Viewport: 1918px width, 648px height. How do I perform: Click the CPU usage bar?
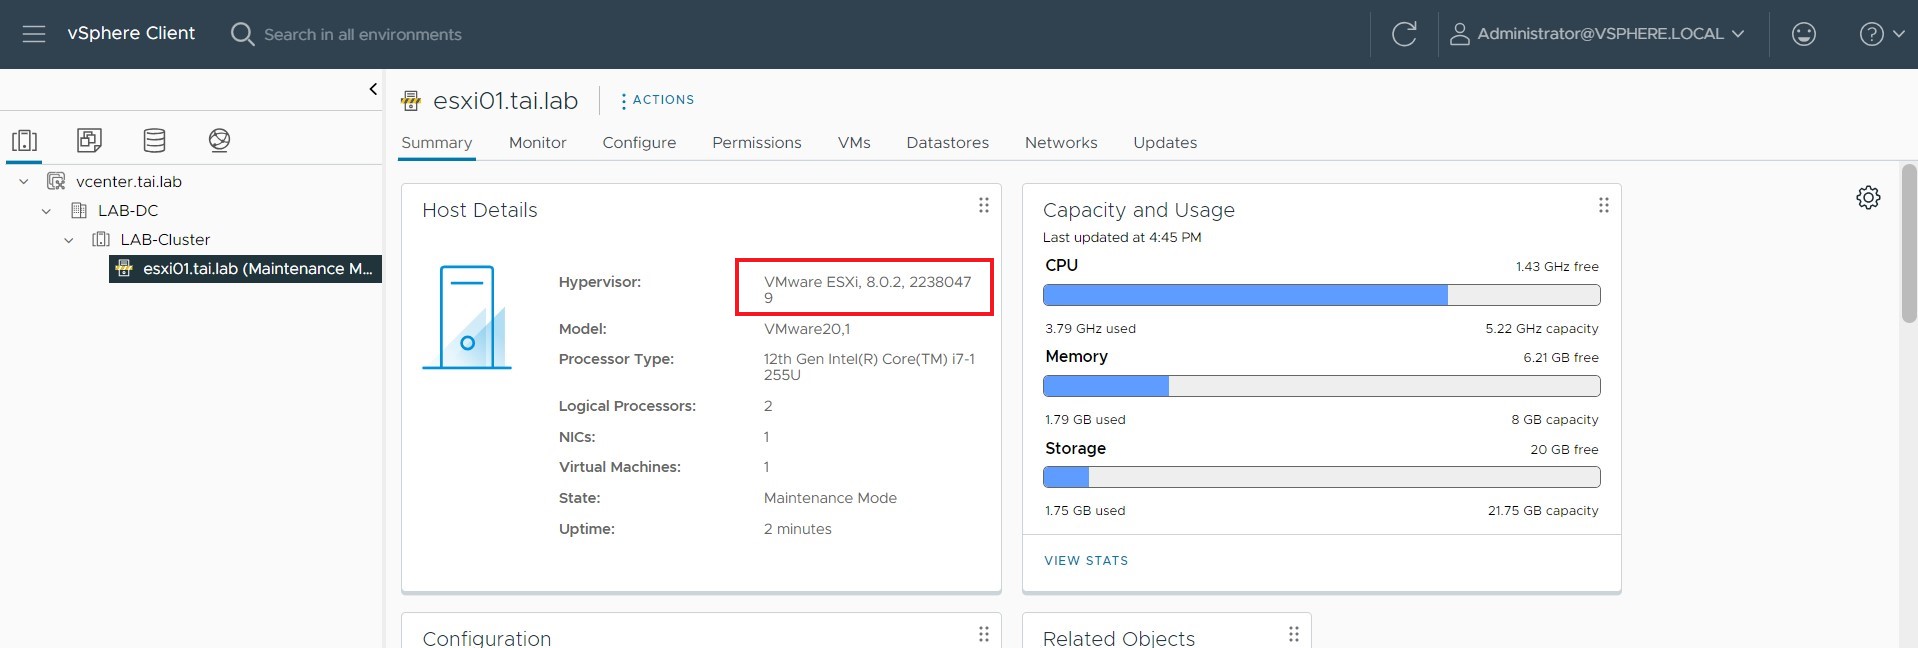(x=1321, y=295)
